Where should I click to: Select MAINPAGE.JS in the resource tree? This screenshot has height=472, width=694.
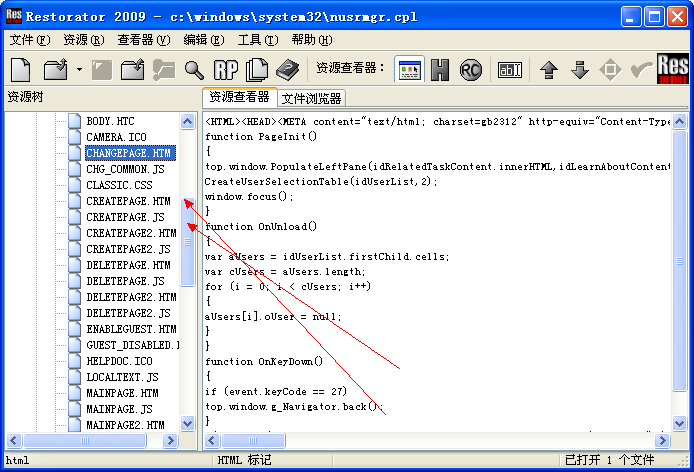[119, 409]
